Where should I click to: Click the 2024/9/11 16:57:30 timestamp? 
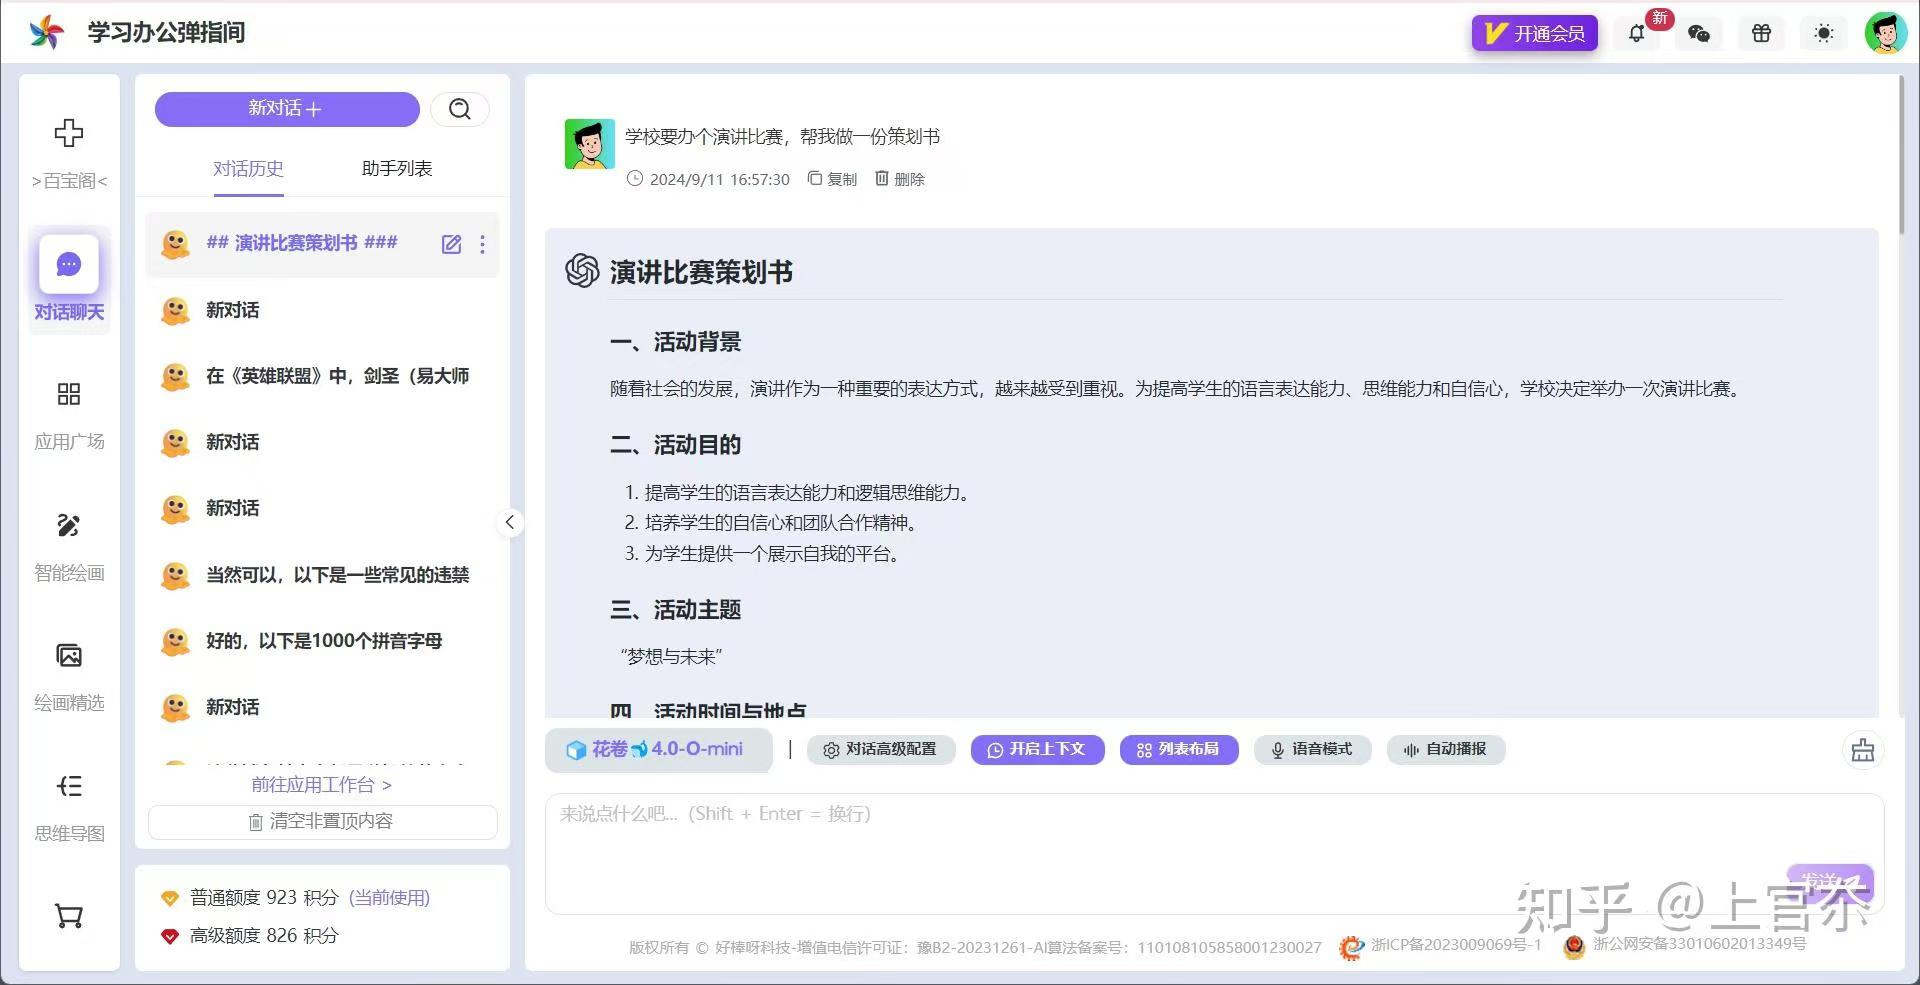tap(719, 180)
